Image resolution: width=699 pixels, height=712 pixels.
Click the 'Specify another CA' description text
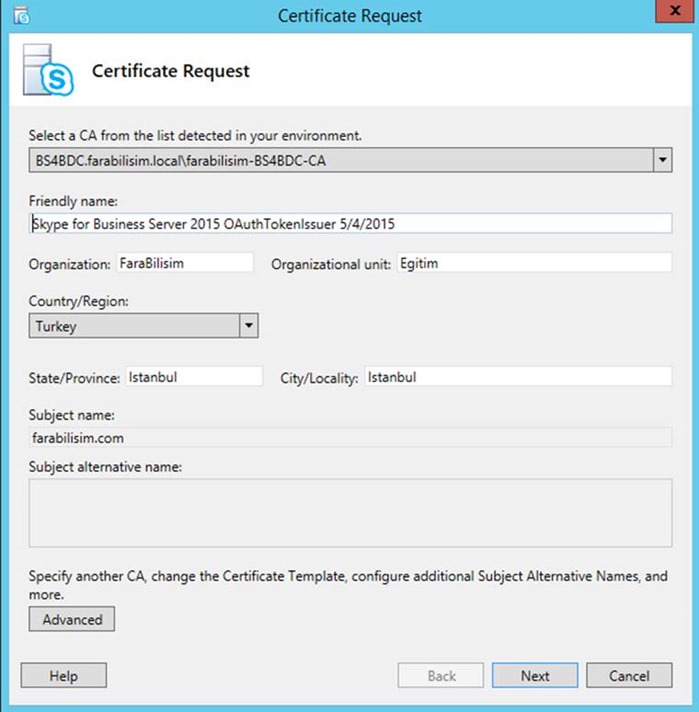point(348,585)
